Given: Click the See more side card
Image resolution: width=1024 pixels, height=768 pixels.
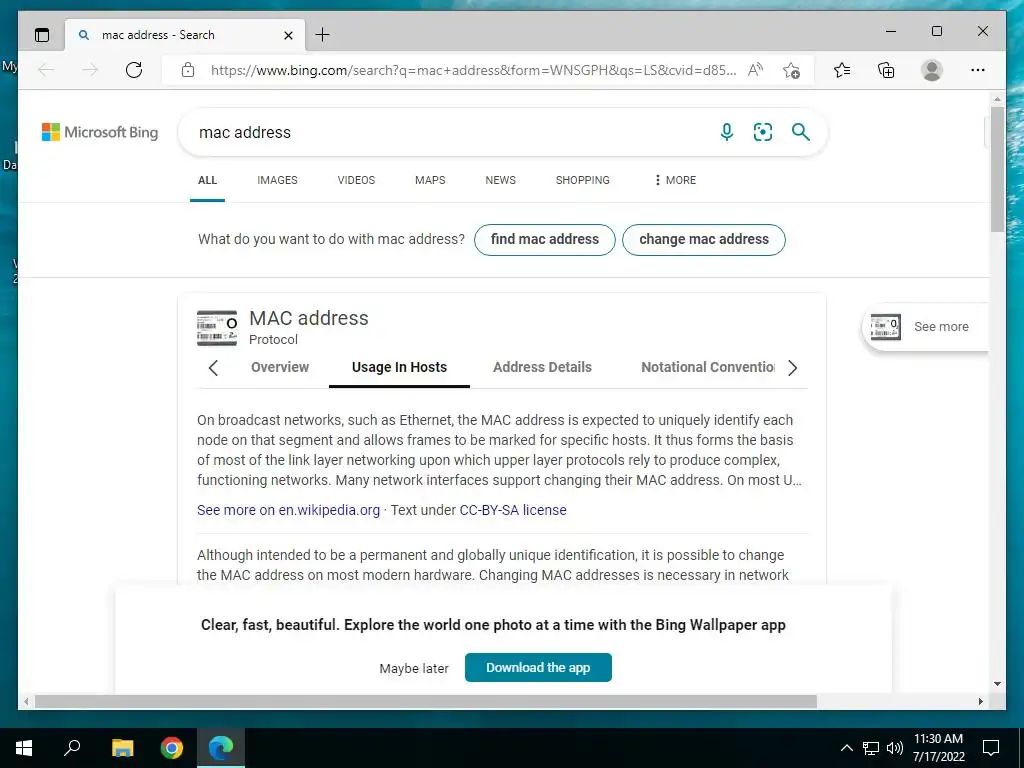Looking at the screenshot, I should pyautogui.click(x=925, y=327).
